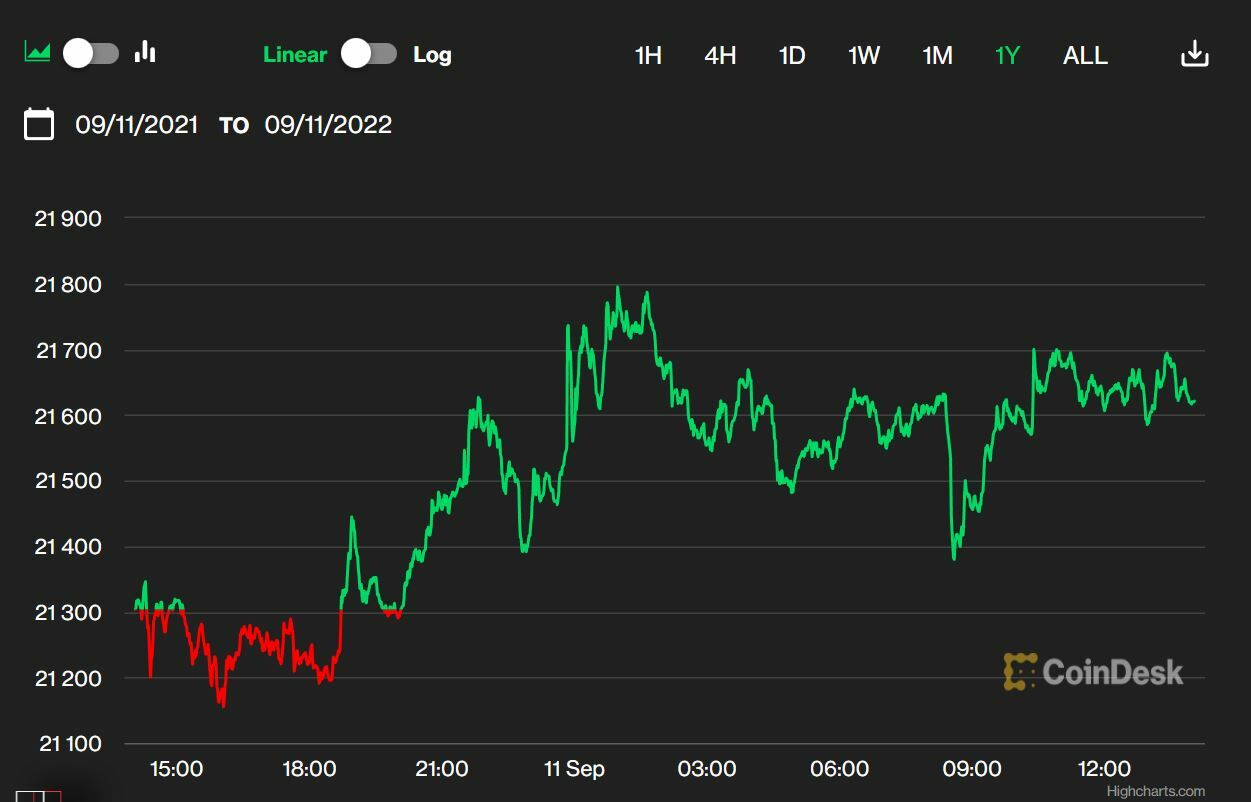Click the 11 Sep axis marker
Screen dimensions: 1251x802
[574, 769]
